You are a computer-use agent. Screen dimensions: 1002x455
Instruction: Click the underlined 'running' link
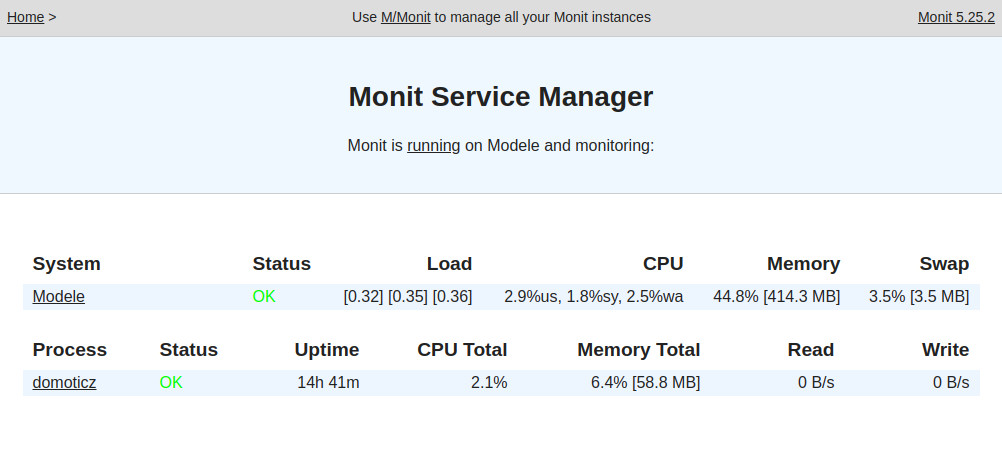(x=433, y=145)
